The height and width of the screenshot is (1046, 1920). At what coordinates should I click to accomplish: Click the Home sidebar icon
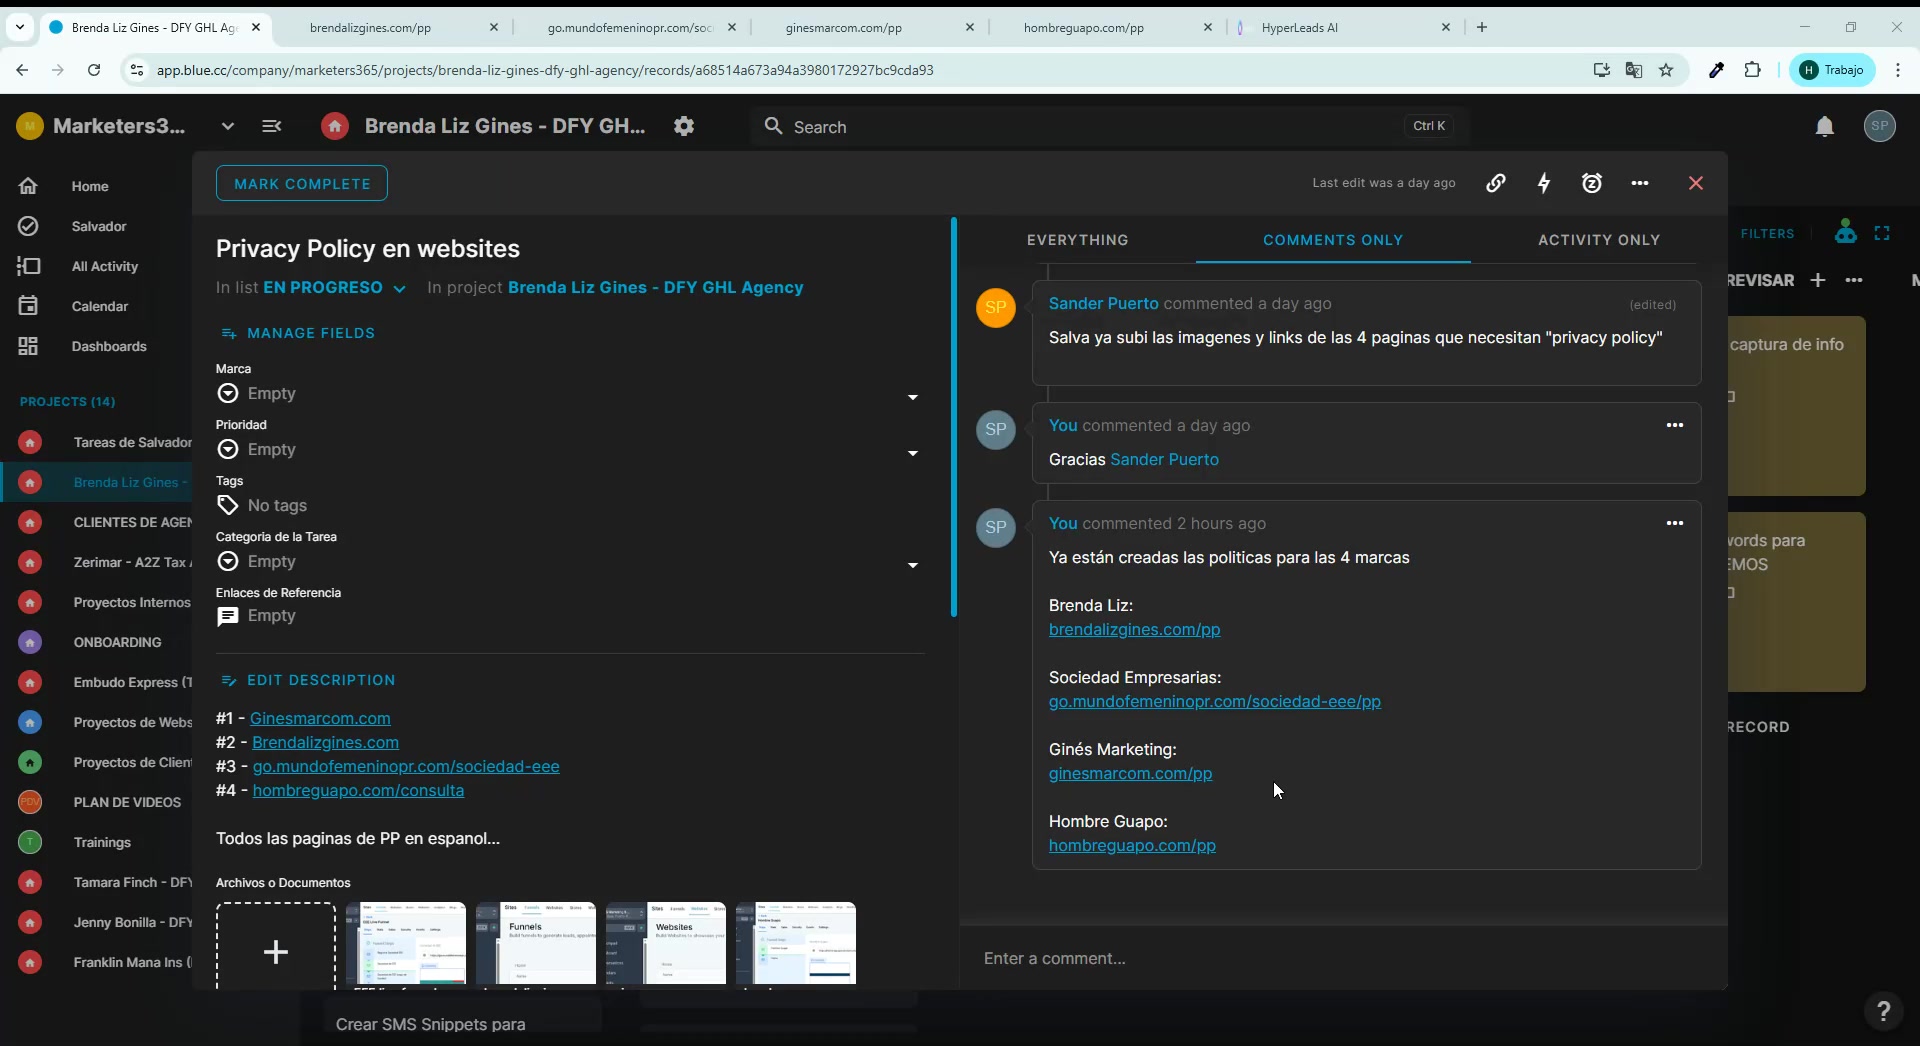(28, 186)
